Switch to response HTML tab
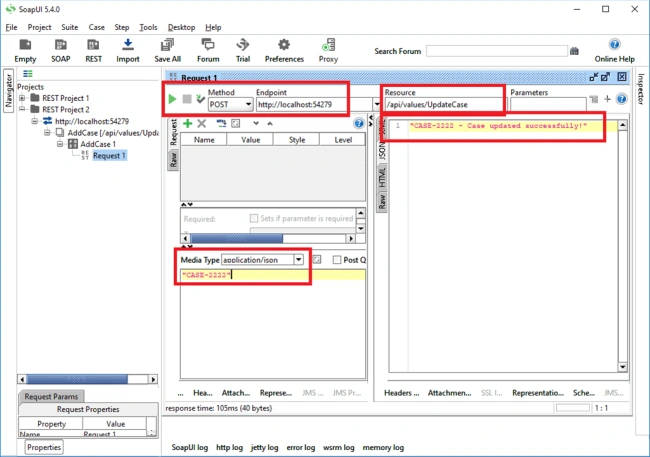The width and height of the screenshot is (650, 457). 382,177
